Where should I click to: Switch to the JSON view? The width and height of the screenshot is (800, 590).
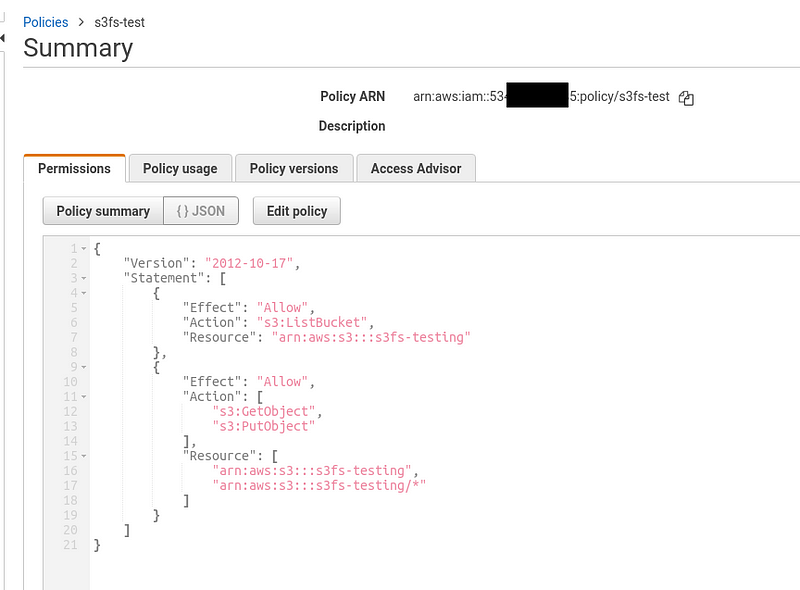(201, 211)
